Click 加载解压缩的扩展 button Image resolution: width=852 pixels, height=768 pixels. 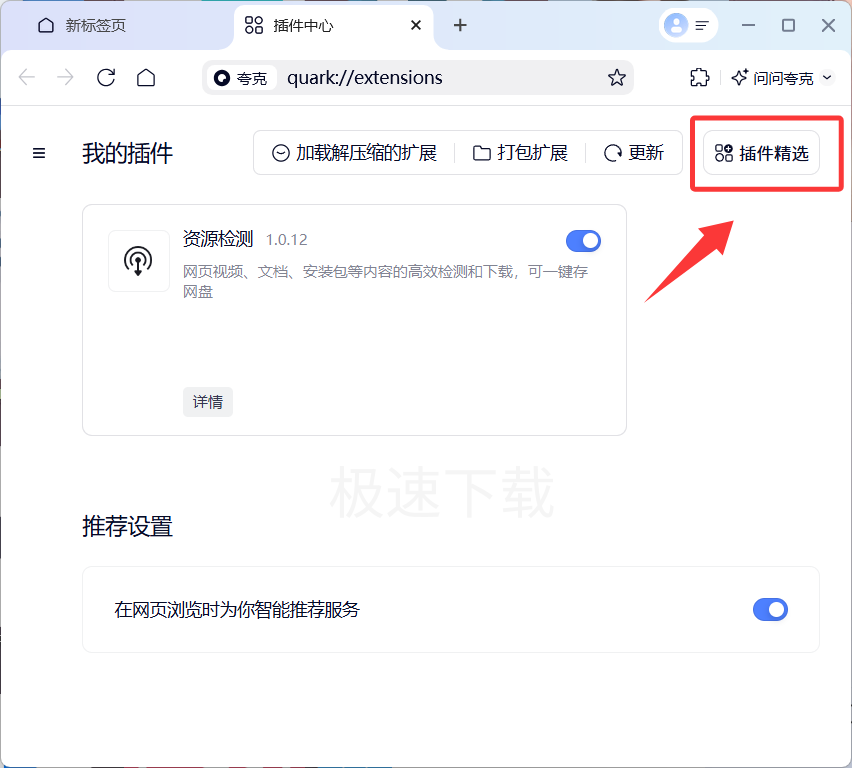tap(354, 153)
